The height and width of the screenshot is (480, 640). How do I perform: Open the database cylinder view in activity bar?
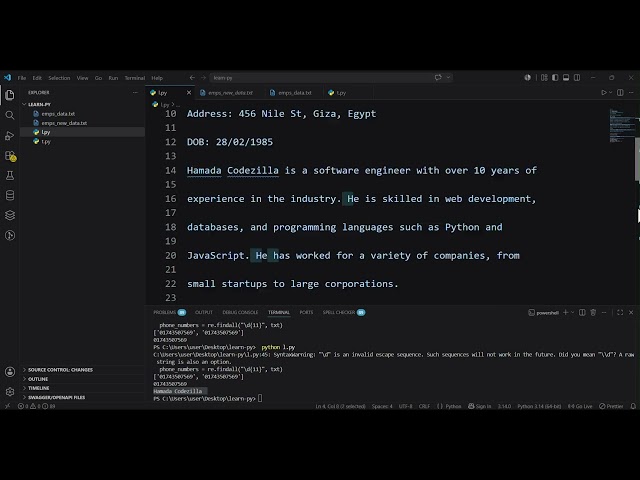tap(10, 196)
